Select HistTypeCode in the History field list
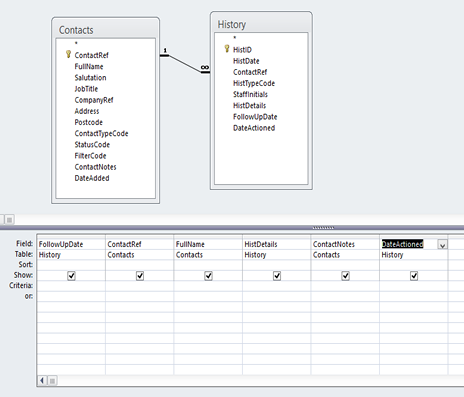464x397 pixels. [254, 83]
